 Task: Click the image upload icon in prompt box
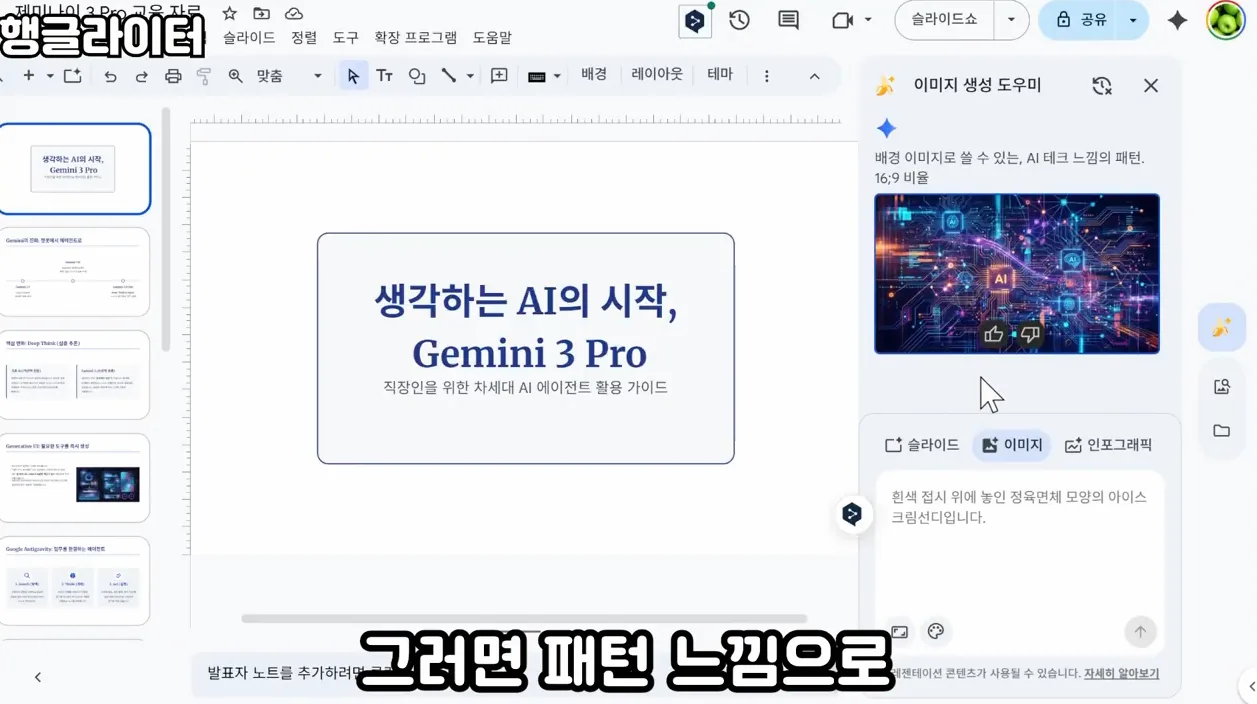900,631
